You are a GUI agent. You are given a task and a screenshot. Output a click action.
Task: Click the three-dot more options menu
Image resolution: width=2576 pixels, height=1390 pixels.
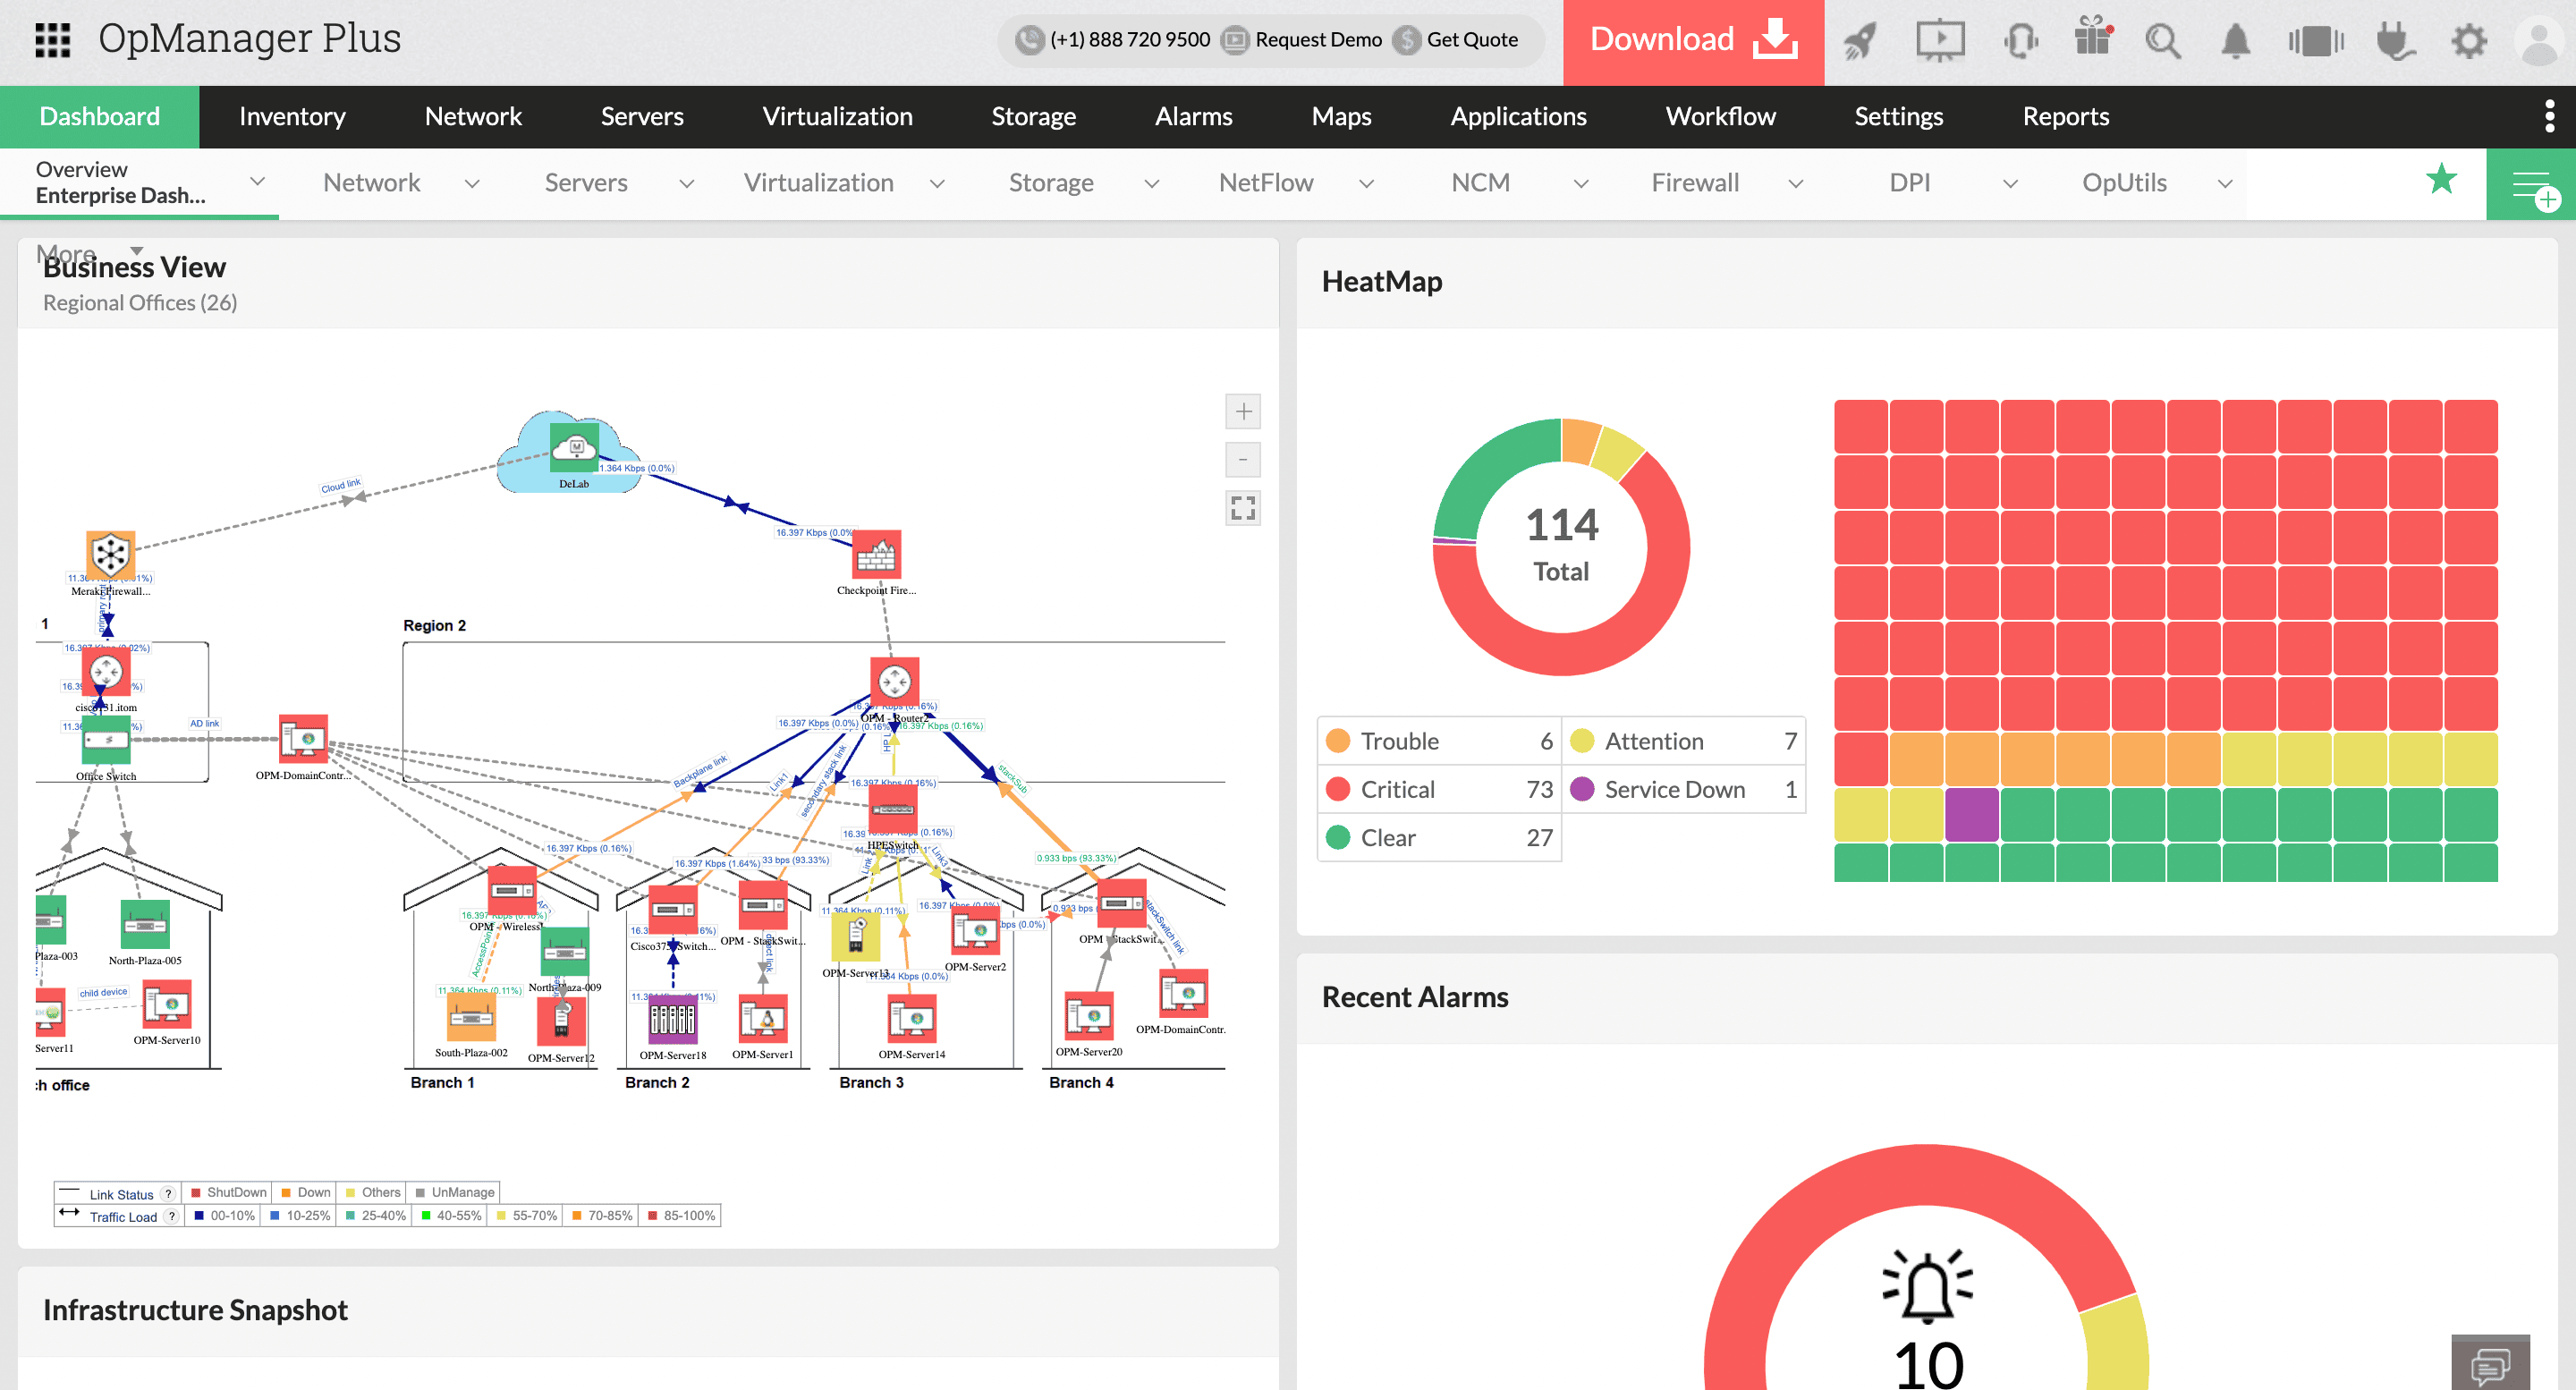pos(2549,116)
